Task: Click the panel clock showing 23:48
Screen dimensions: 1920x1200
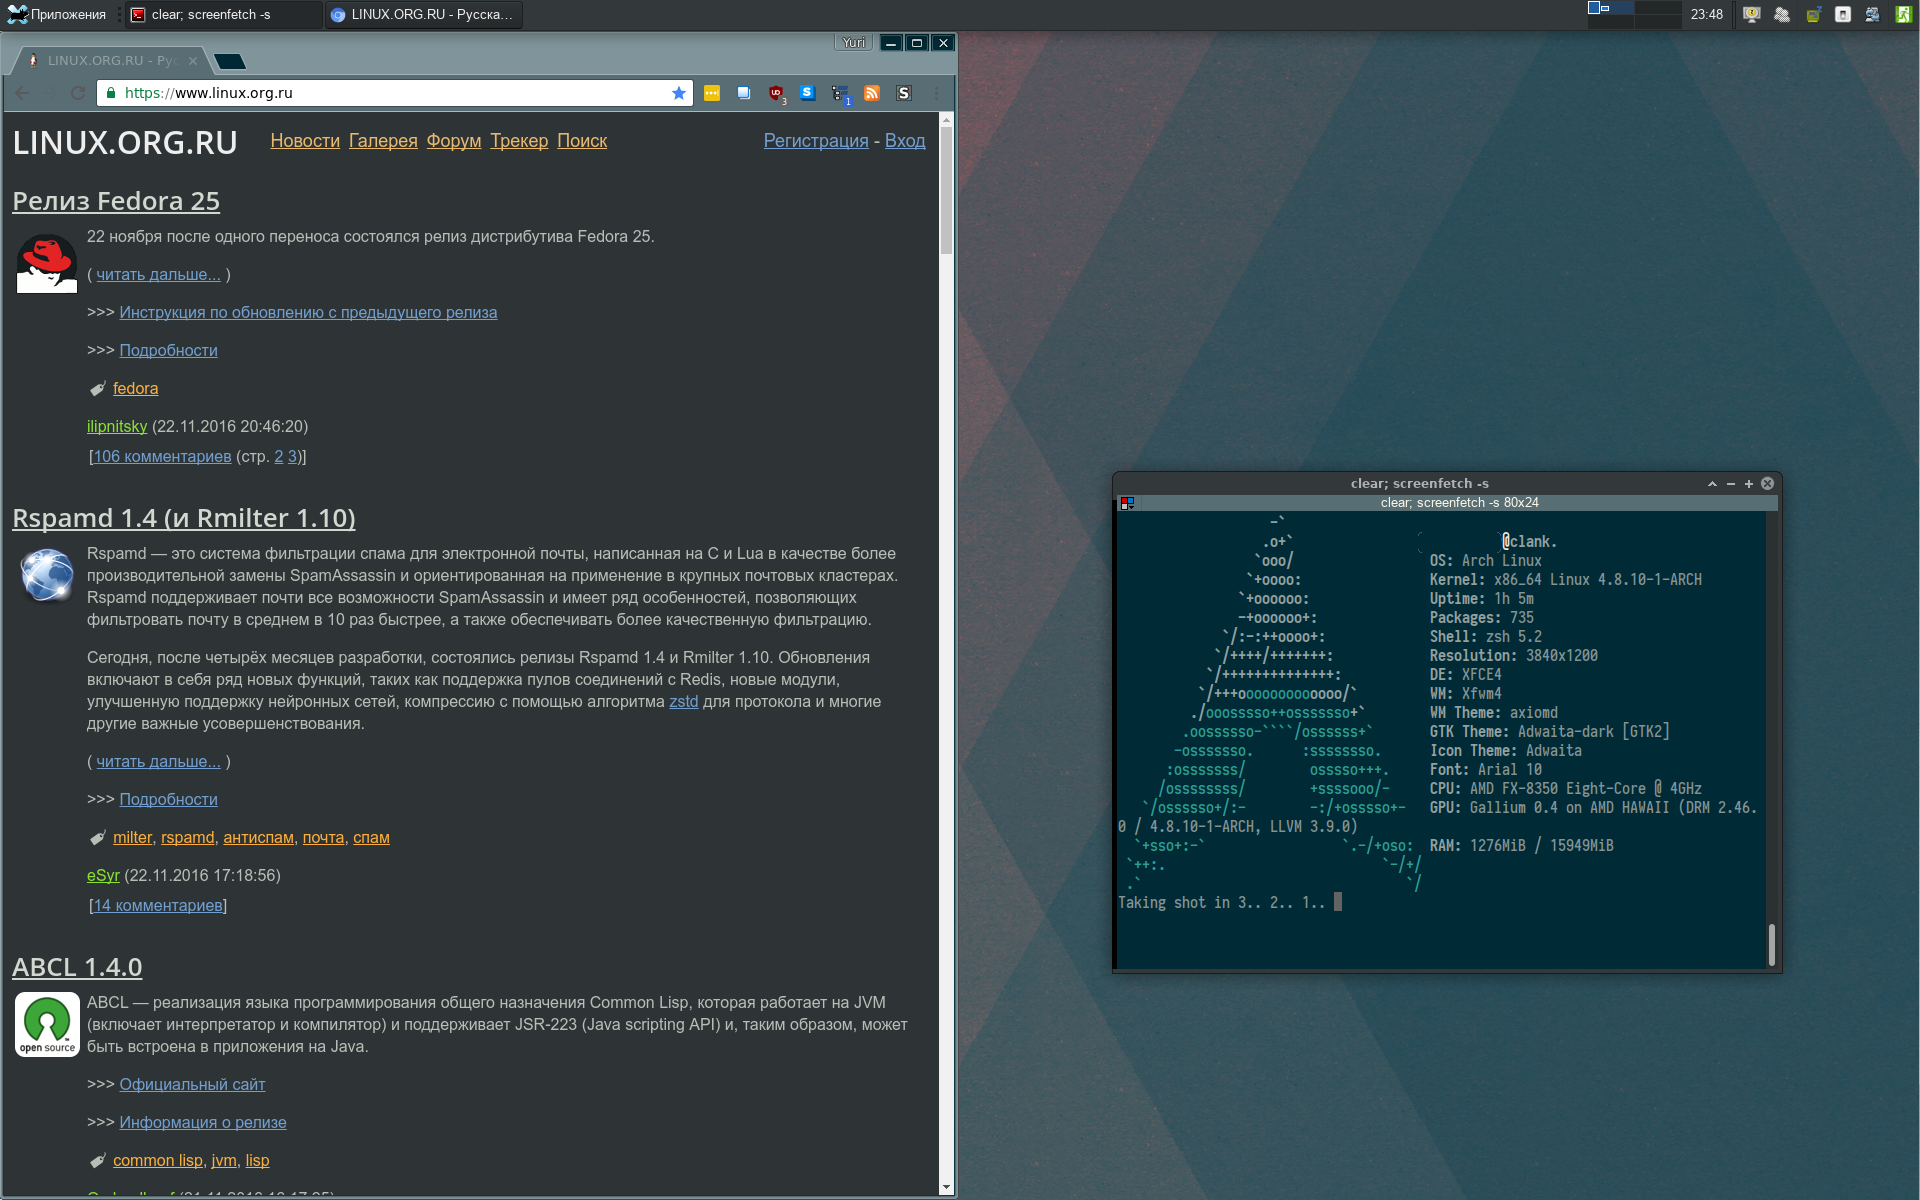Action: [x=1706, y=14]
